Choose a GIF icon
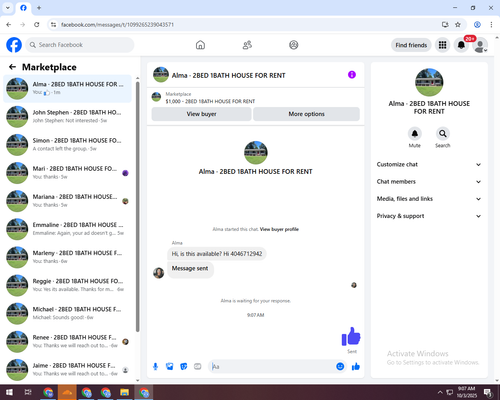Viewport: 500px width, 400px height. (x=198, y=367)
